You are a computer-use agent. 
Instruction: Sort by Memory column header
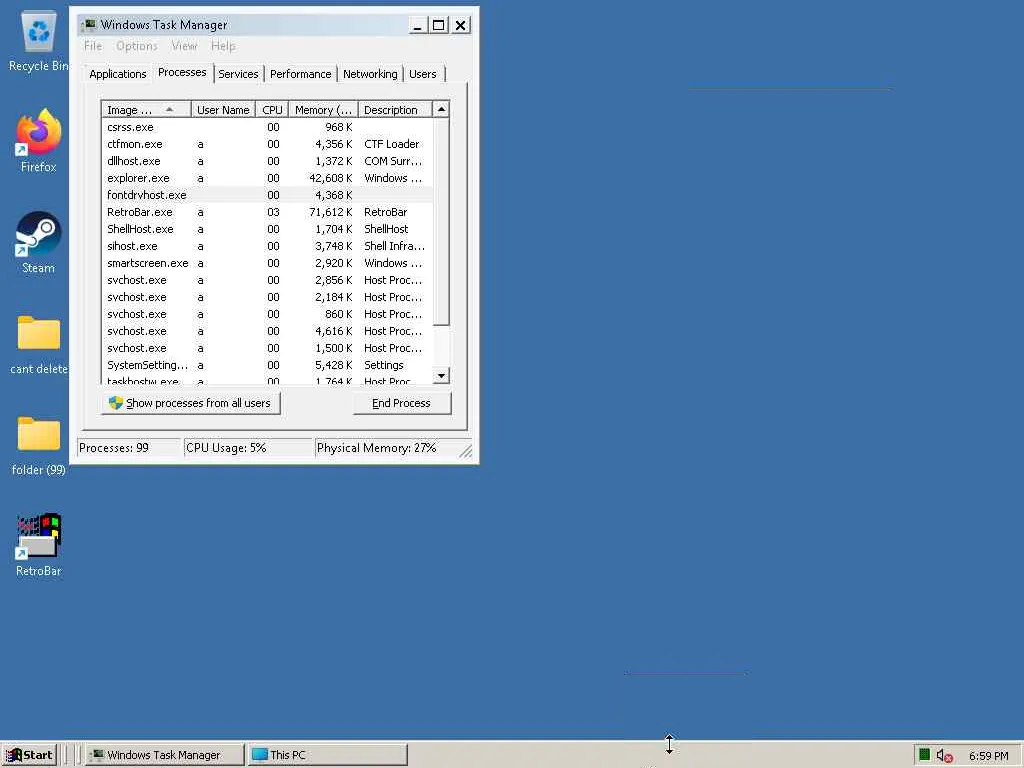[x=323, y=110]
